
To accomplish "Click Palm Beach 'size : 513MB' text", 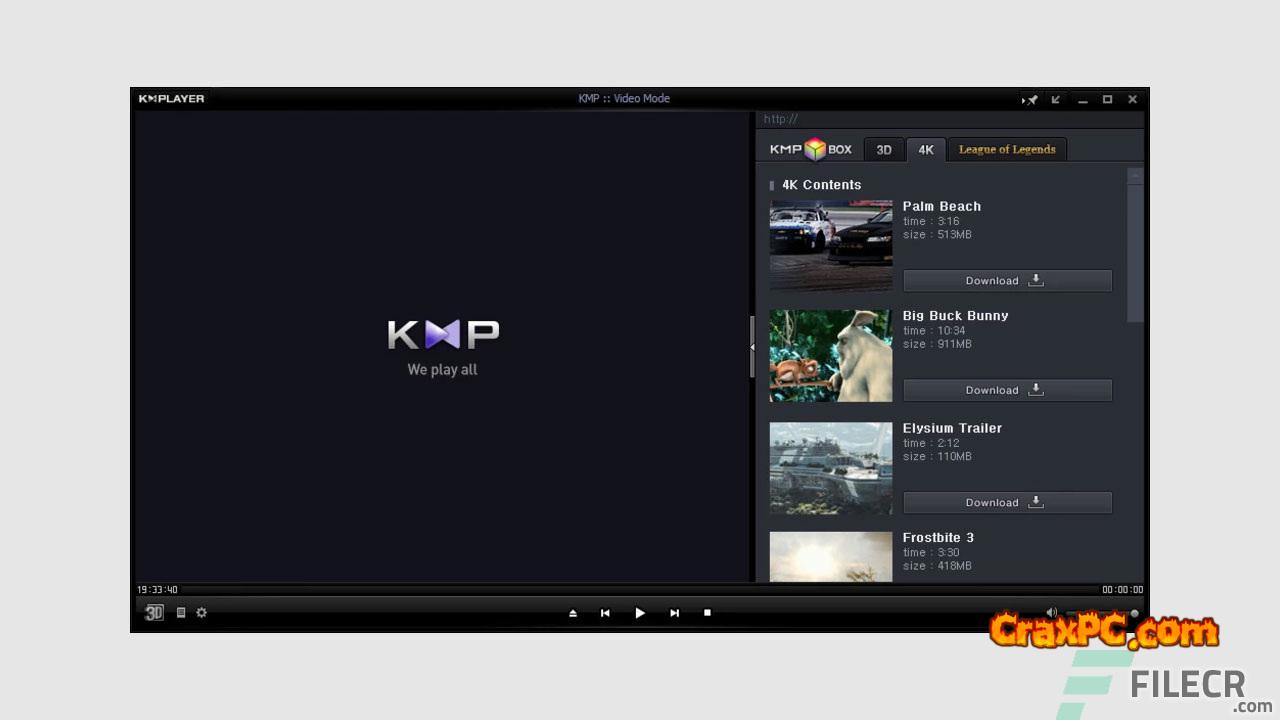I will 937,235.
